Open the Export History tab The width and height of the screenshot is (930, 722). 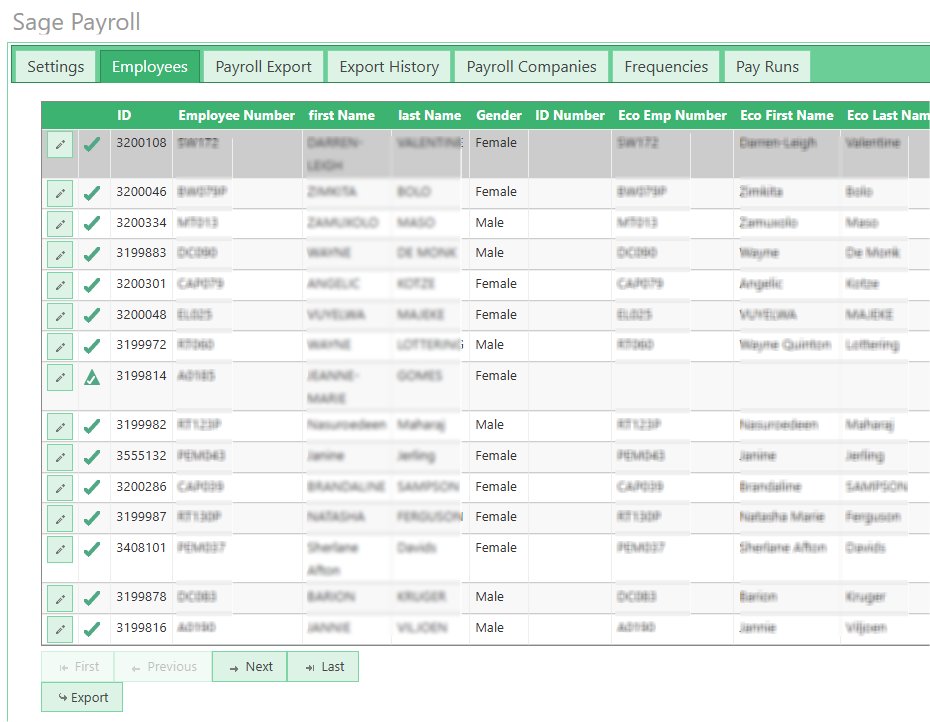(389, 66)
